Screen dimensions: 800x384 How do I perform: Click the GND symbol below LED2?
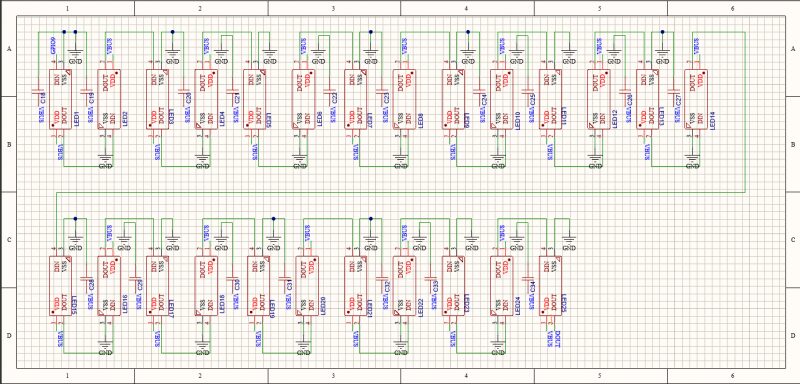tap(106, 161)
